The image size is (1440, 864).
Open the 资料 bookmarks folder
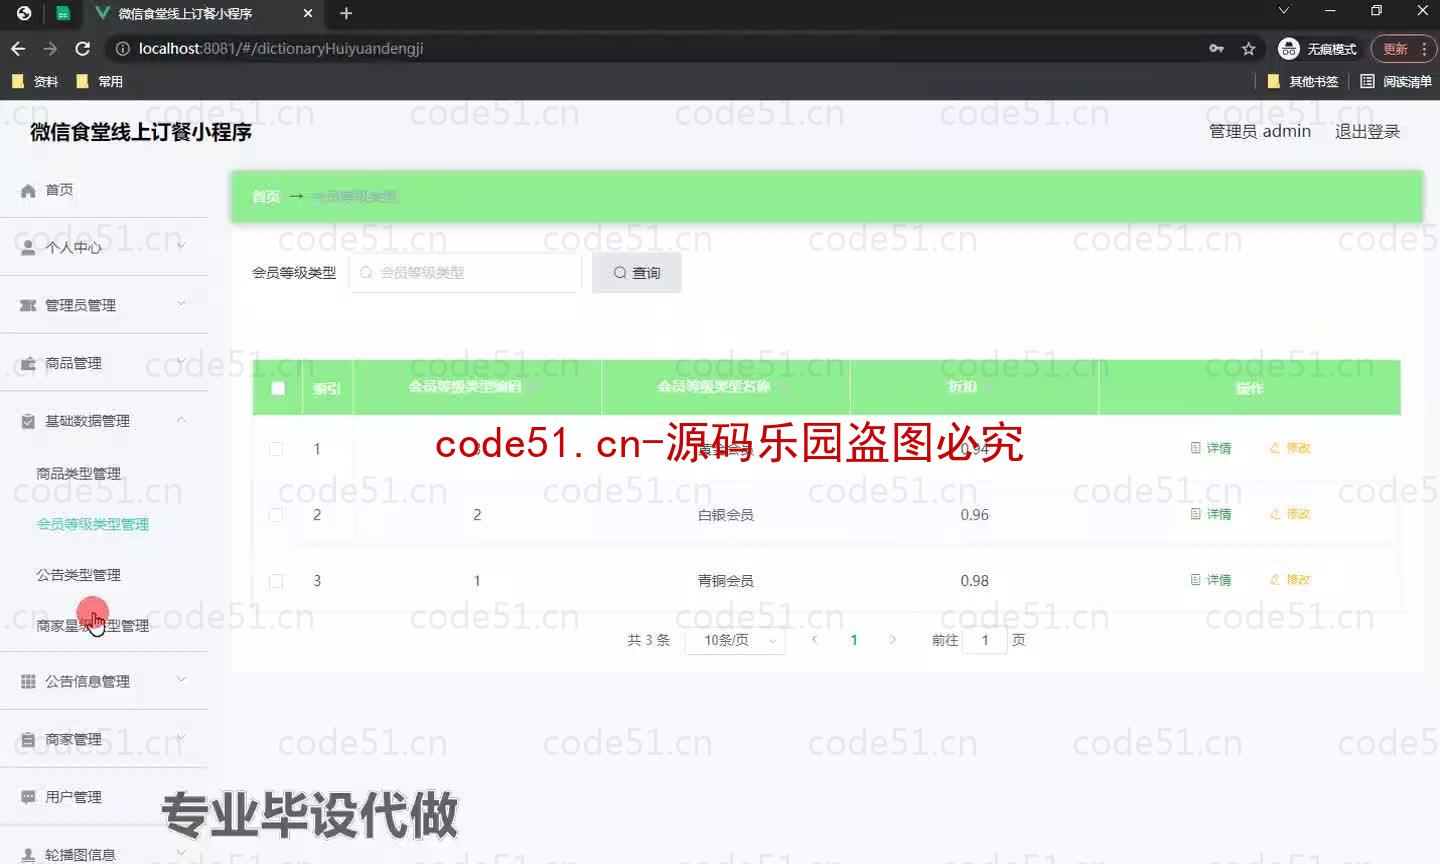coord(35,81)
